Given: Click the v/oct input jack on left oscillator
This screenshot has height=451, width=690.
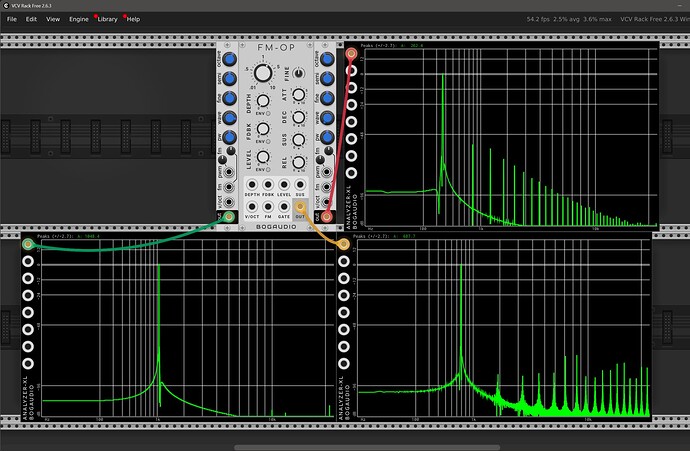Looking at the screenshot, I should pos(229,202).
